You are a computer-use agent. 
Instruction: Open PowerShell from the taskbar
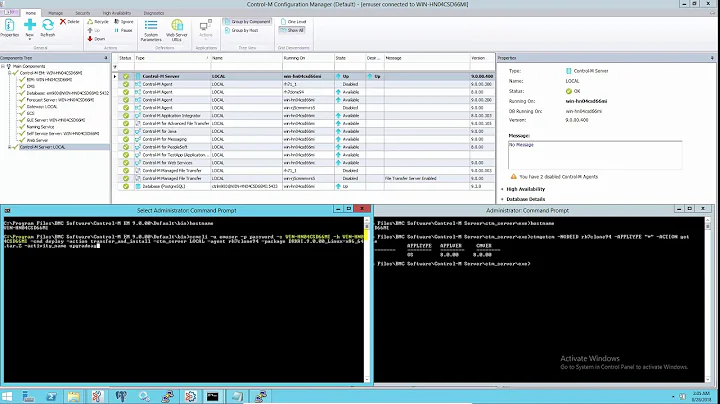click(51, 396)
